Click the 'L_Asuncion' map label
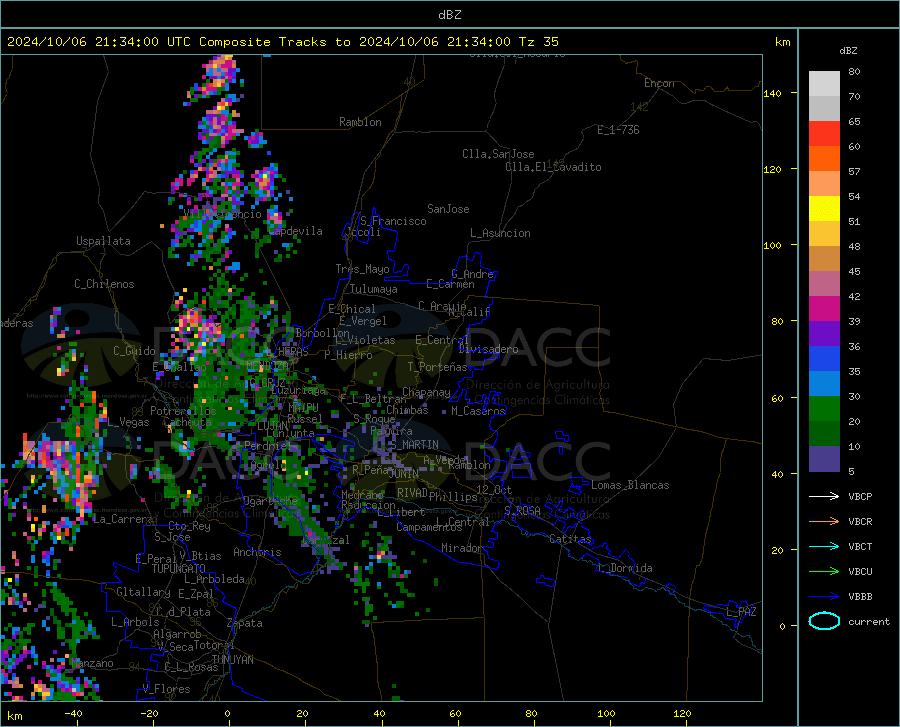 click(x=500, y=233)
